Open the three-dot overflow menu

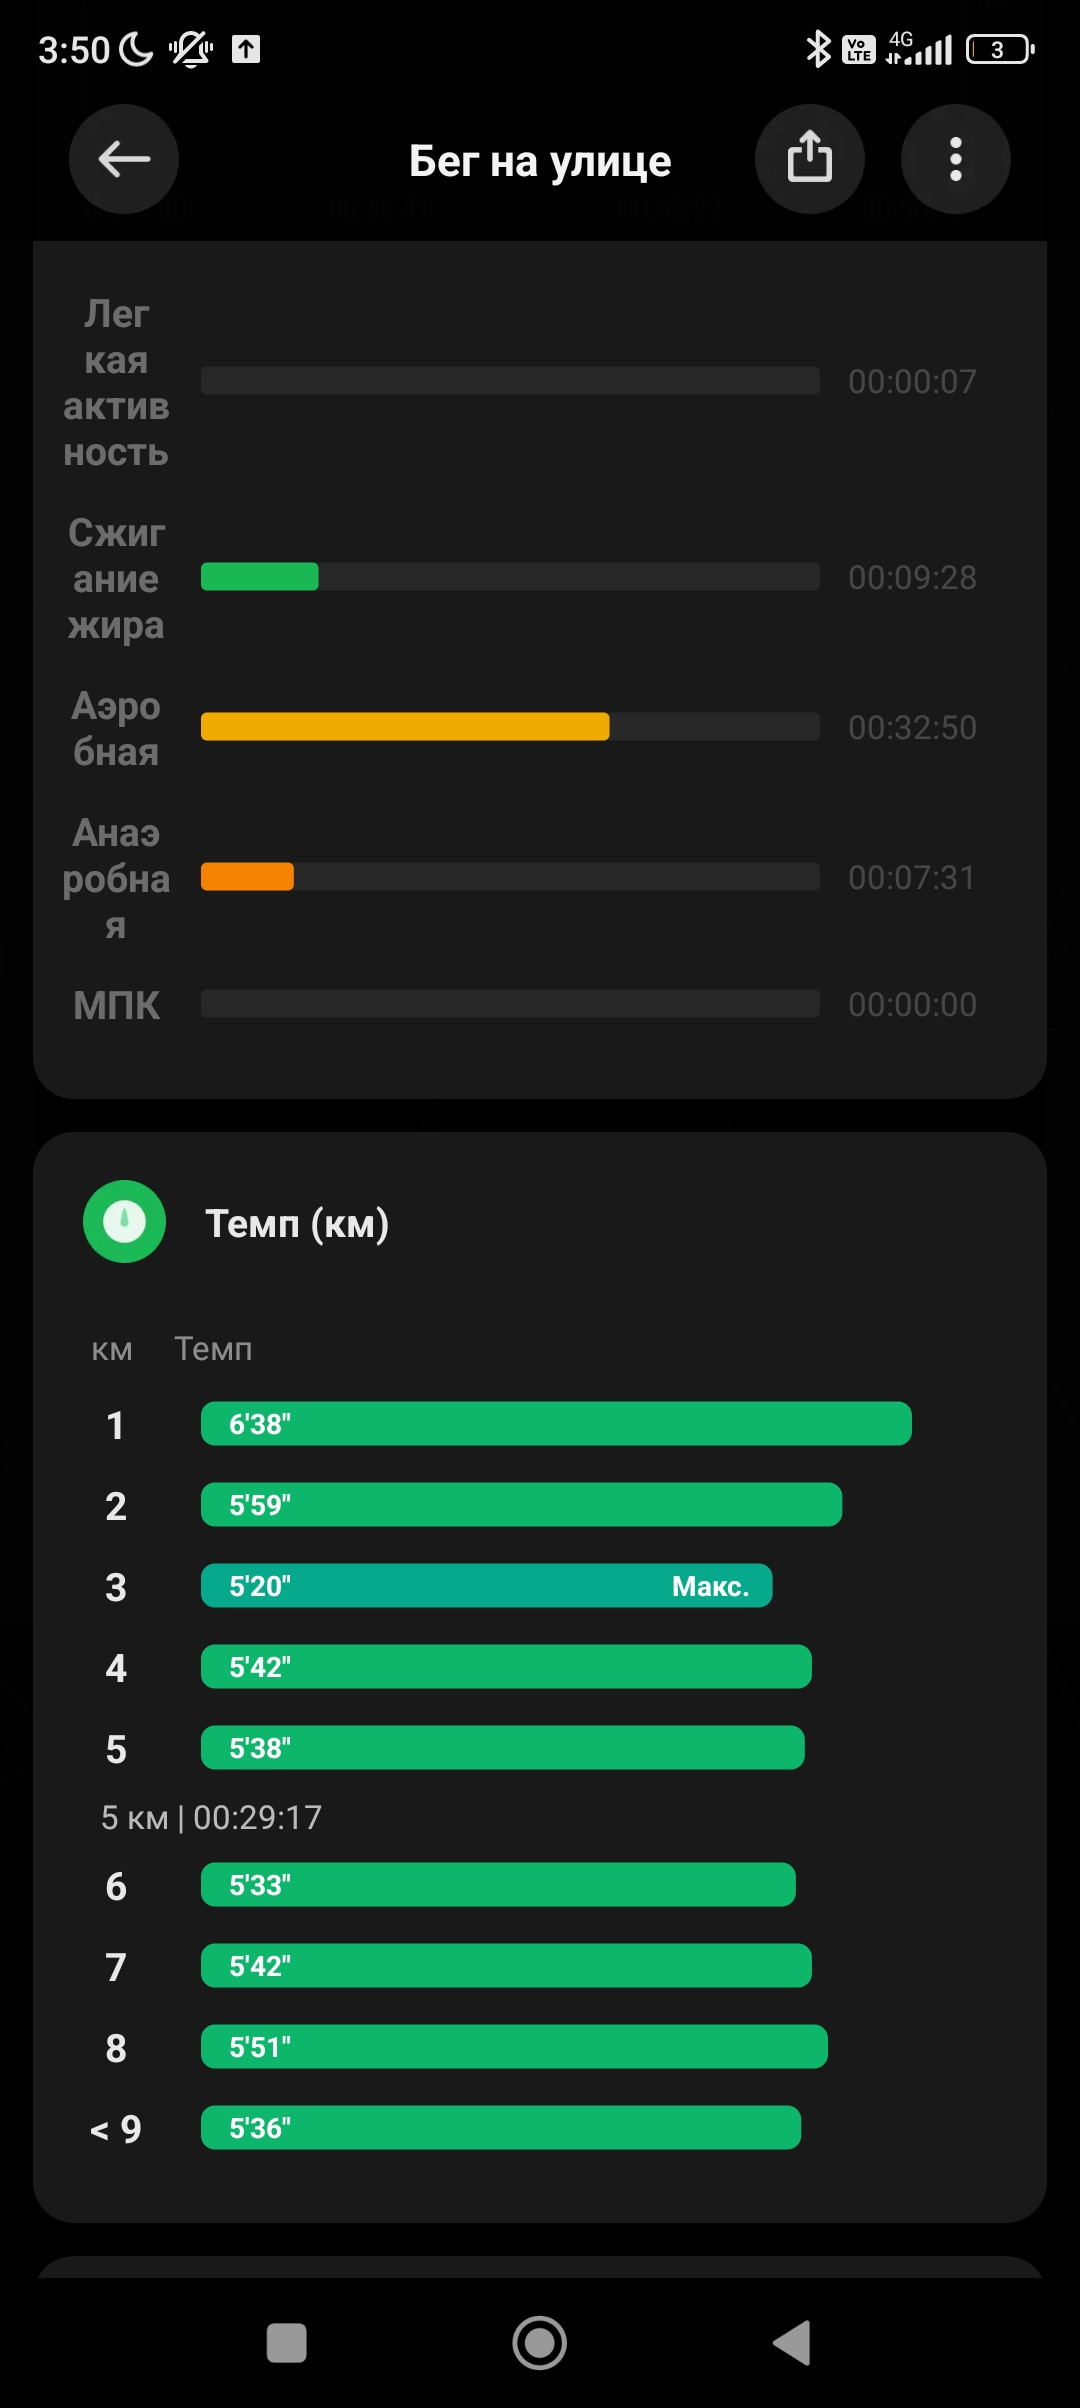956,159
